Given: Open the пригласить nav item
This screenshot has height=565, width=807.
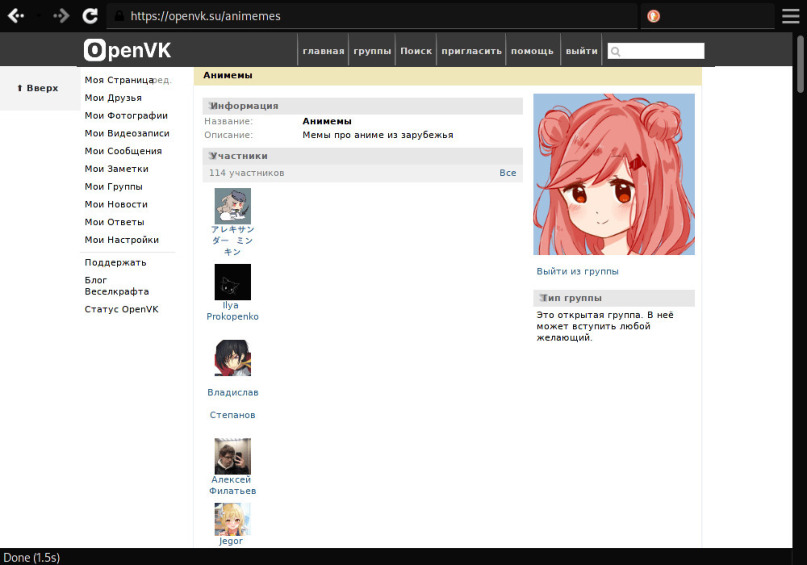Looking at the screenshot, I should 471,51.
